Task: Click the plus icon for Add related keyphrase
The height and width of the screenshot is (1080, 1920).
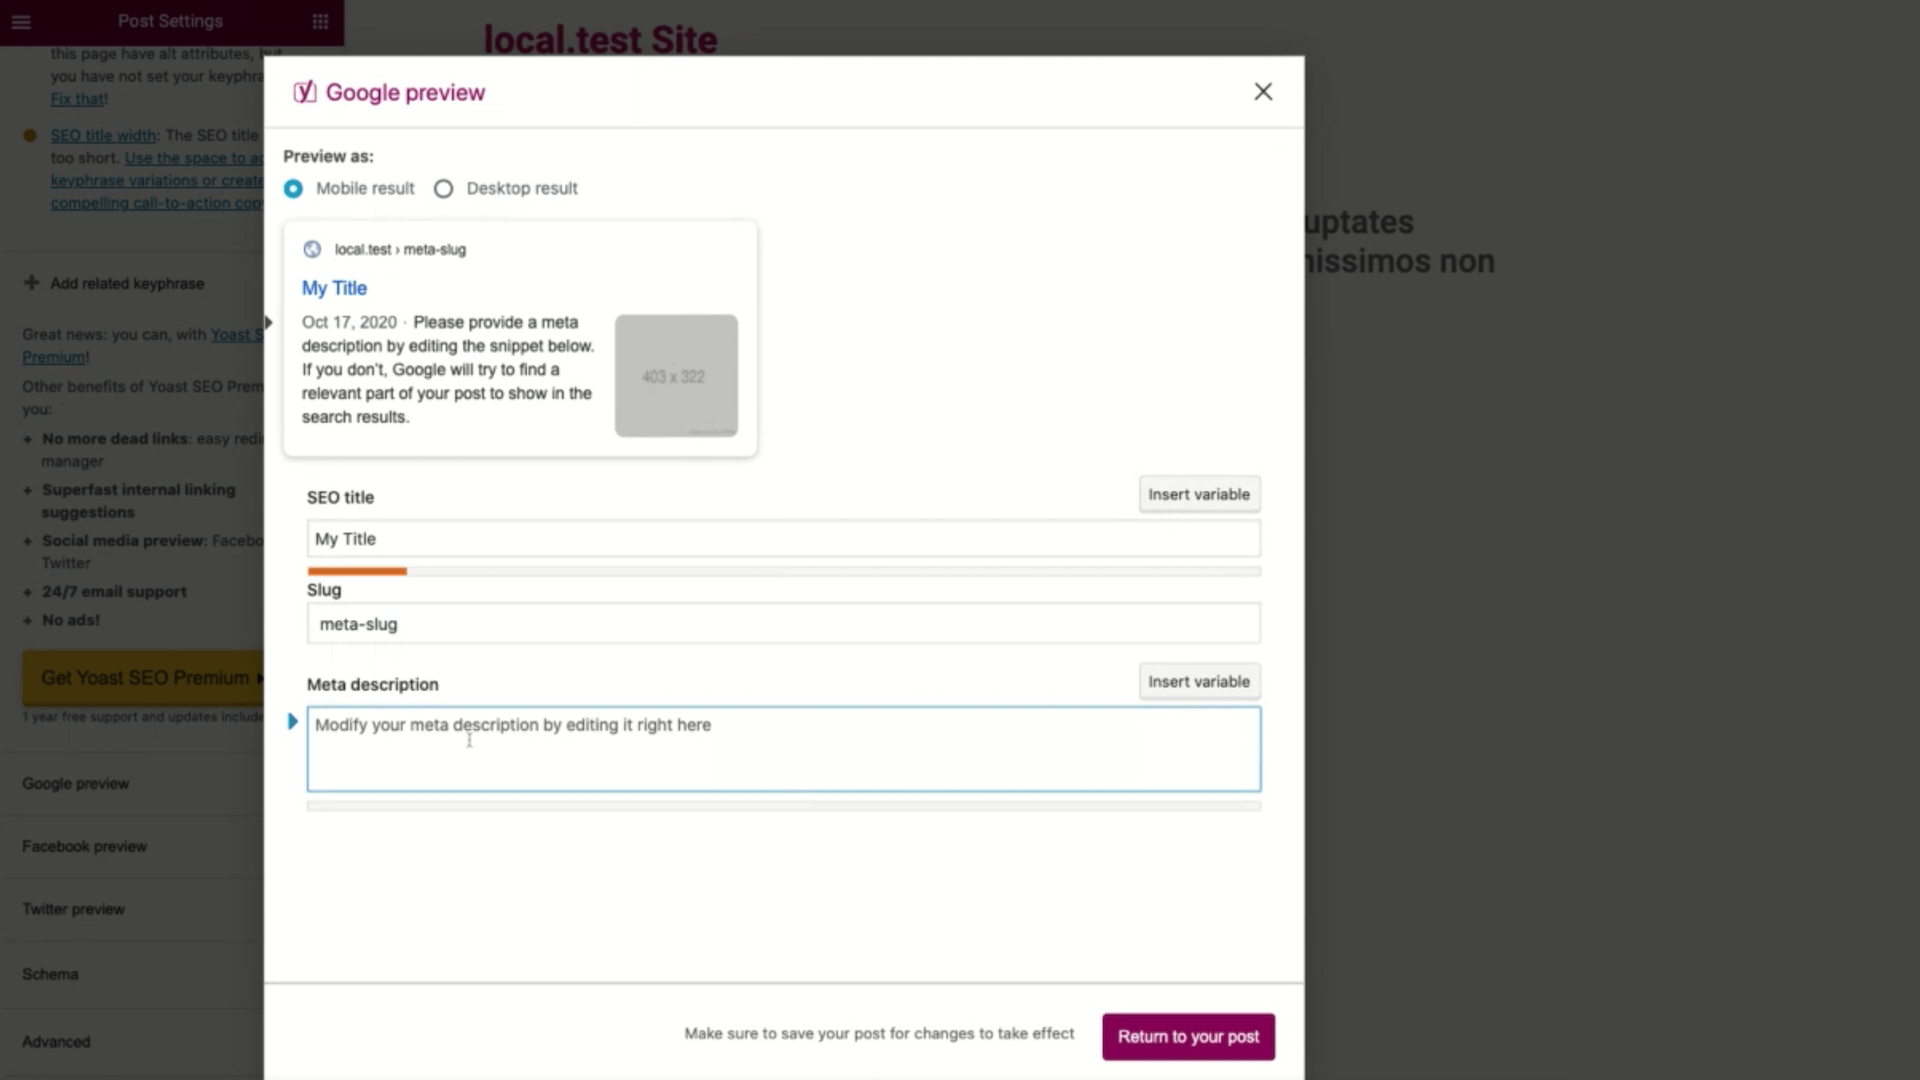Action: pos(31,283)
